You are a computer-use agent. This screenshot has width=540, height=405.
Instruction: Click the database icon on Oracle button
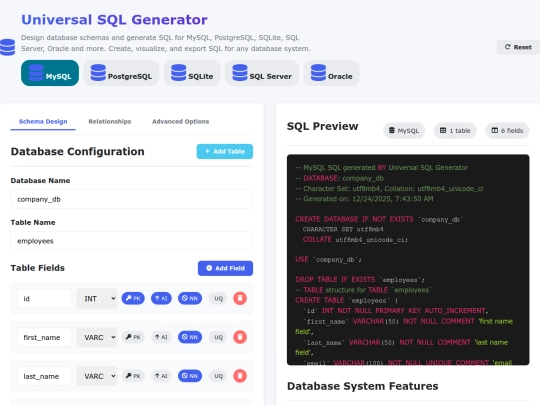pos(318,73)
